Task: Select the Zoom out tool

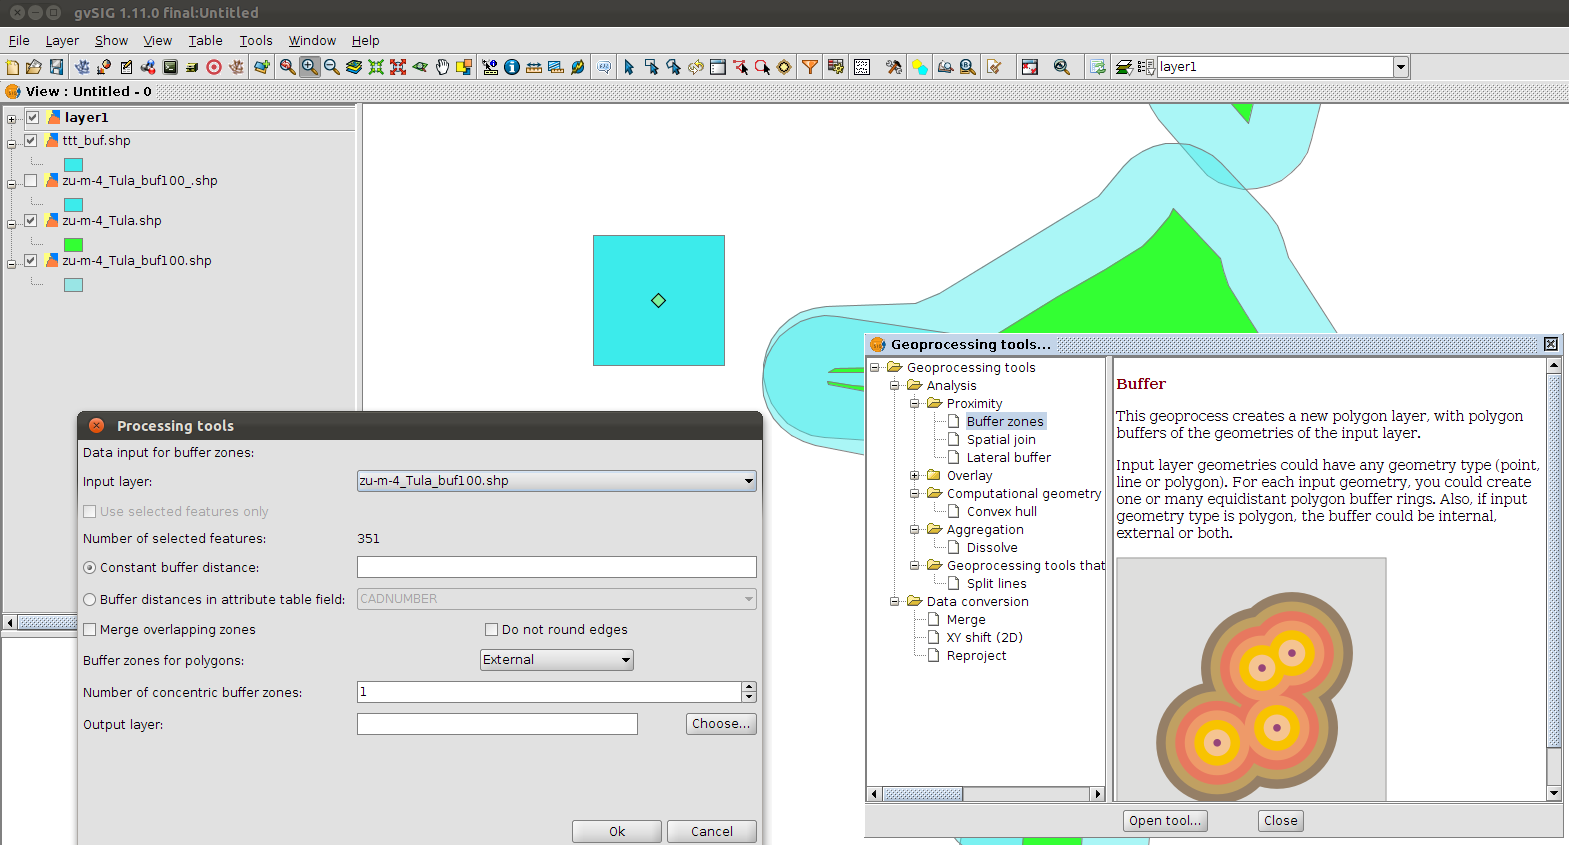Action: point(331,67)
